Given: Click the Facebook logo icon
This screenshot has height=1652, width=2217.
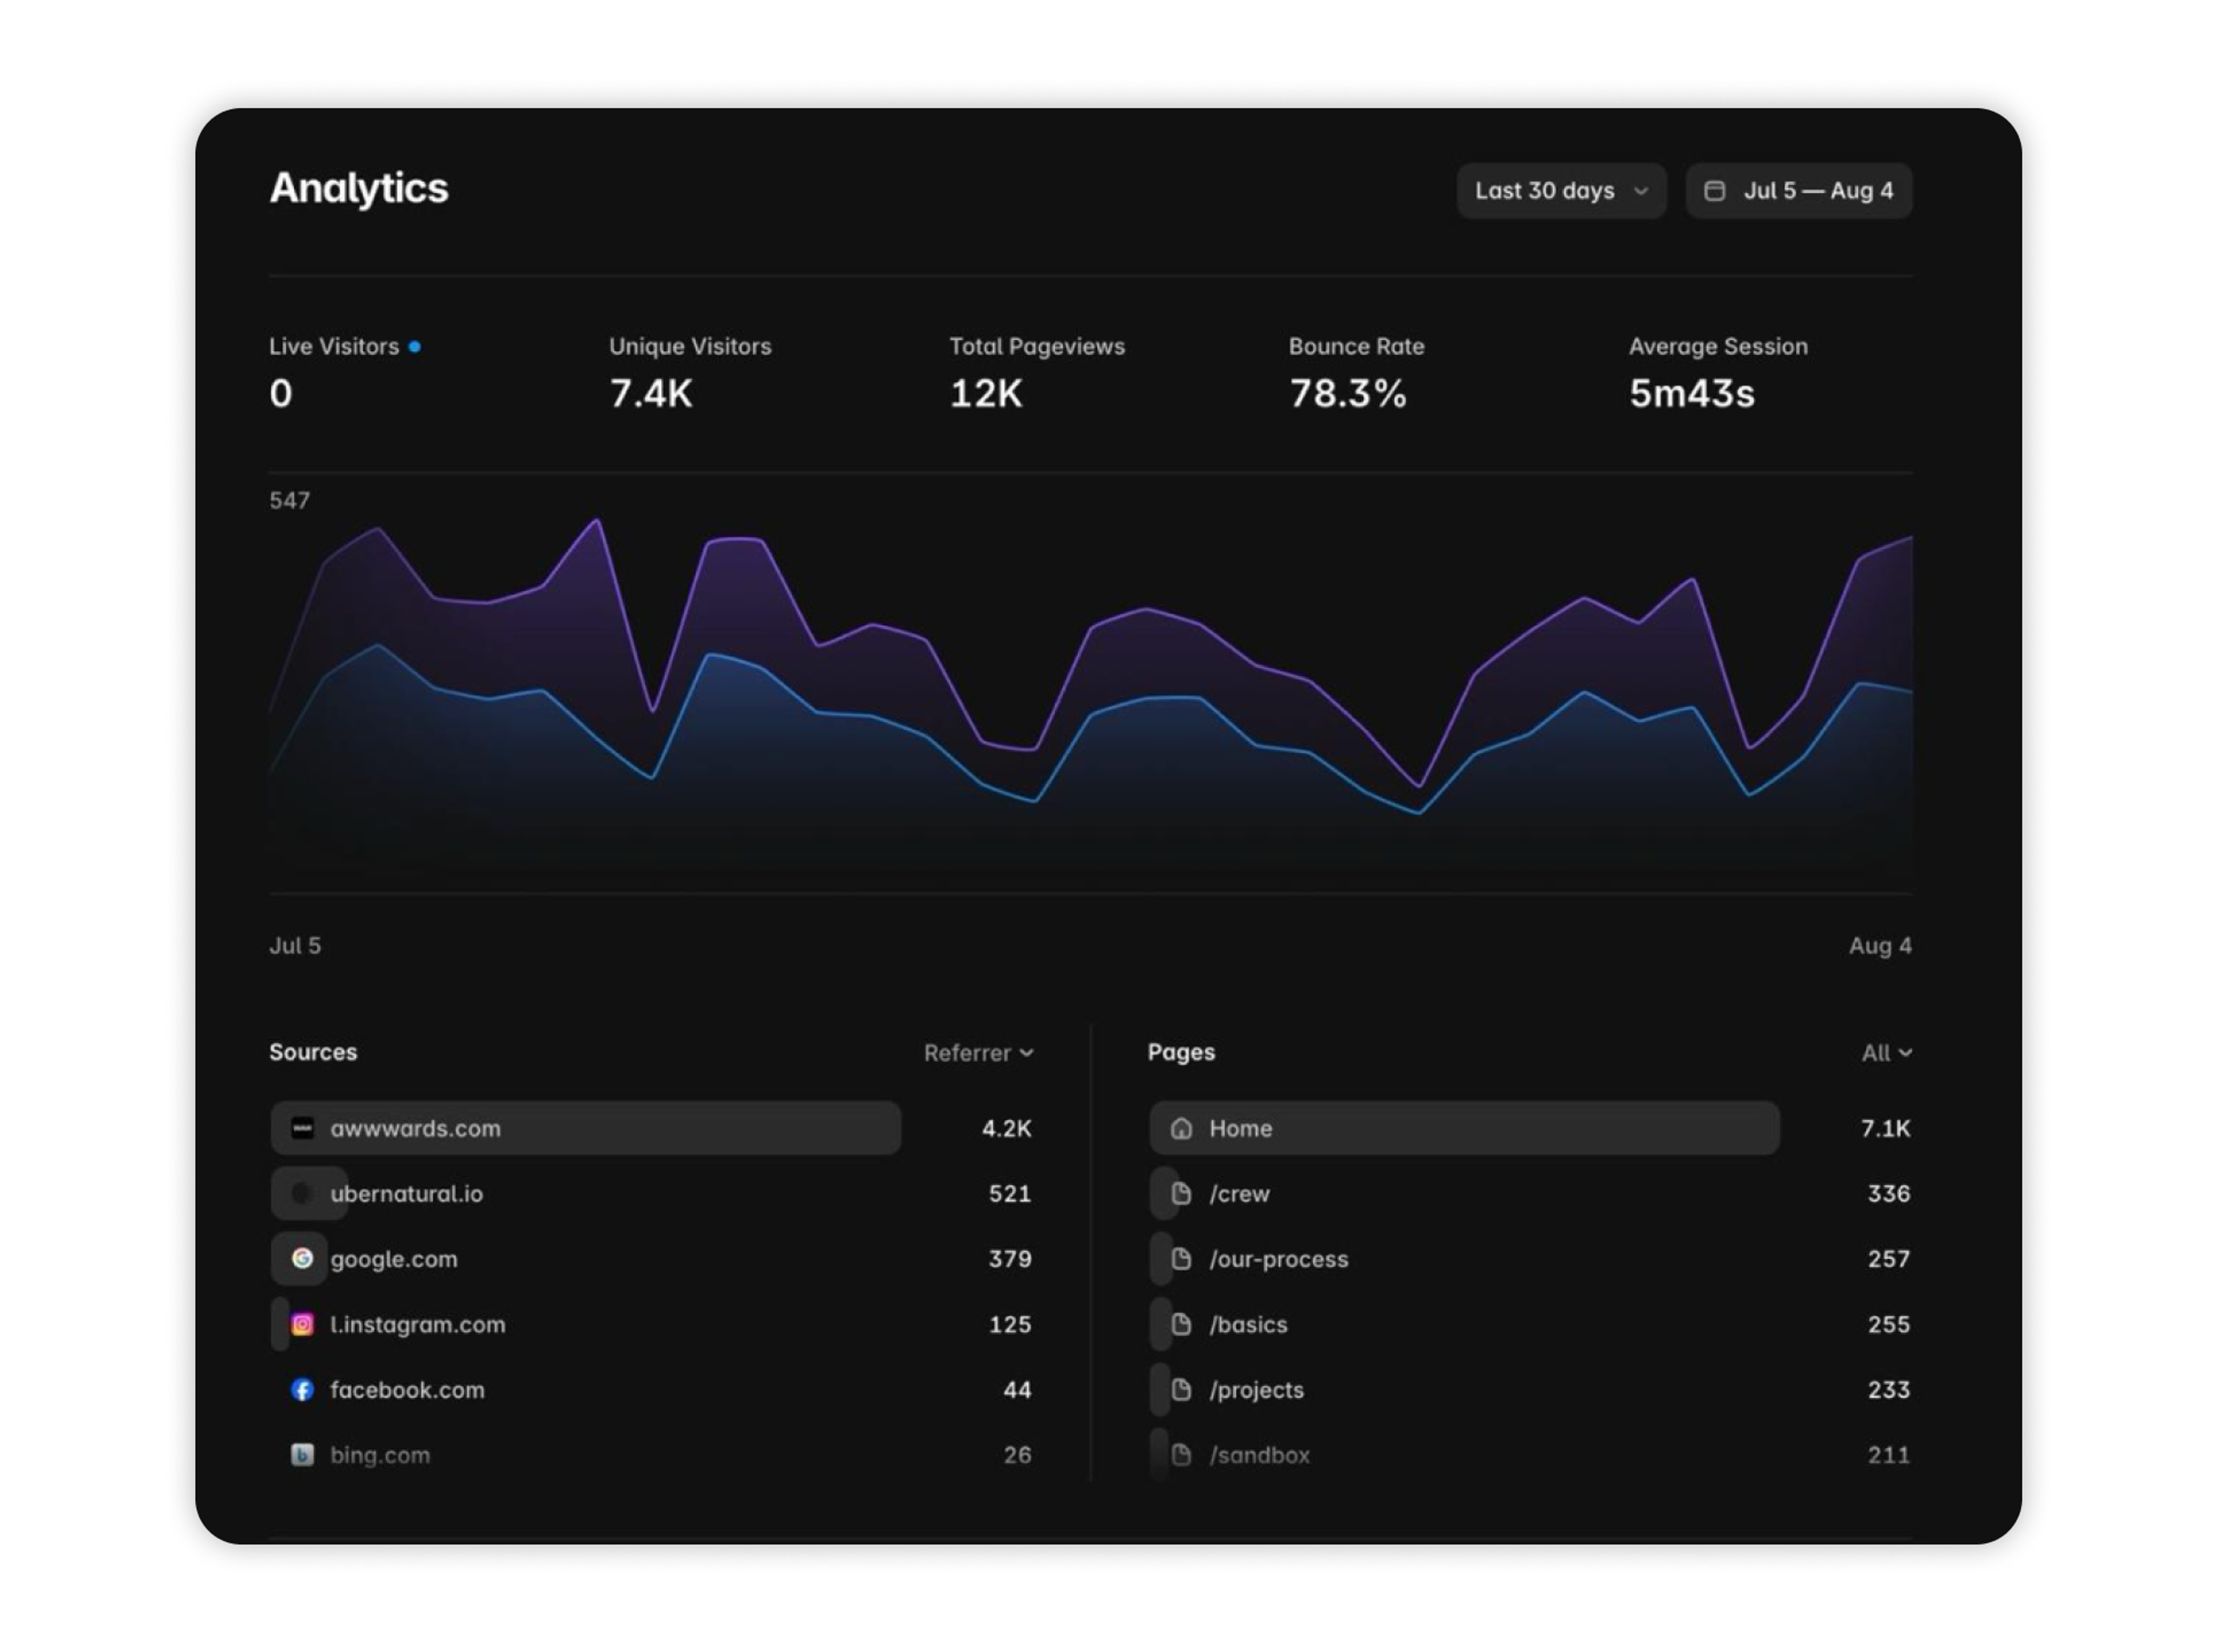Looking at the screenshot, I should (x=302, y=1389).
